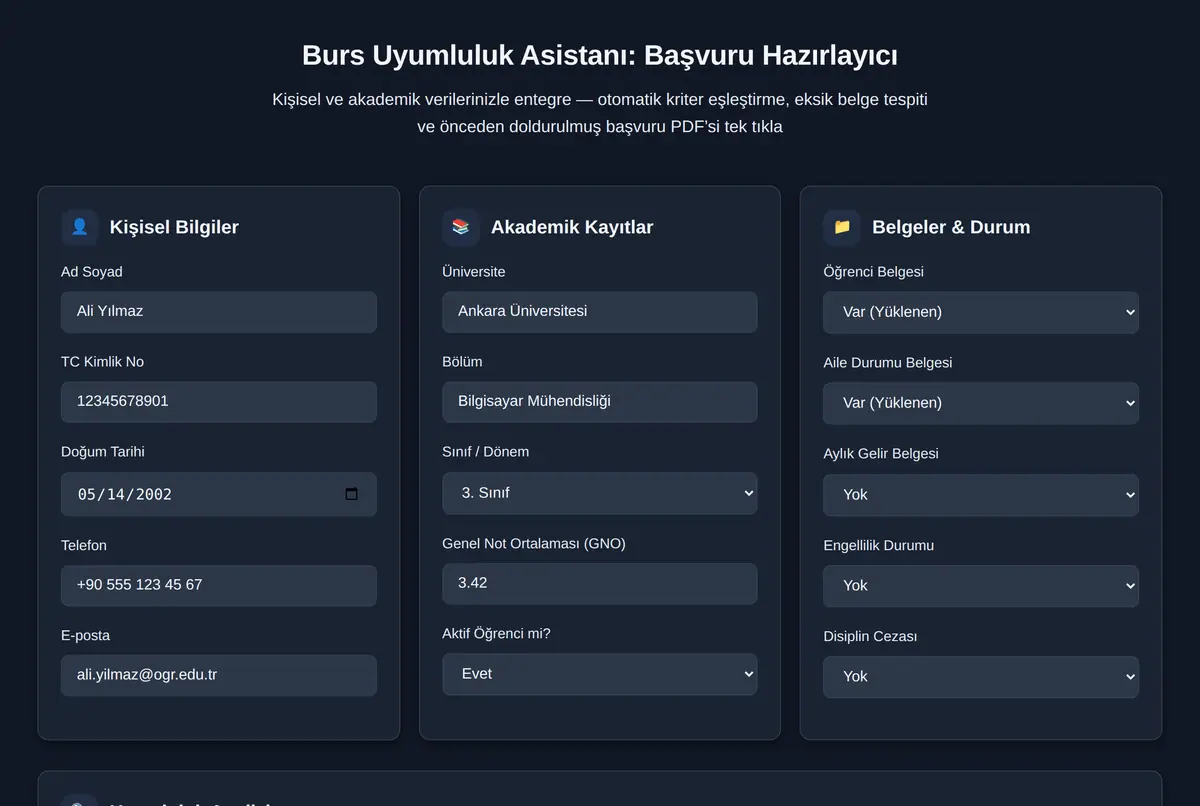The image size is (1200, 806).
Task: Click the Öğrenci Belgesi label
Action: coord(874,272)
